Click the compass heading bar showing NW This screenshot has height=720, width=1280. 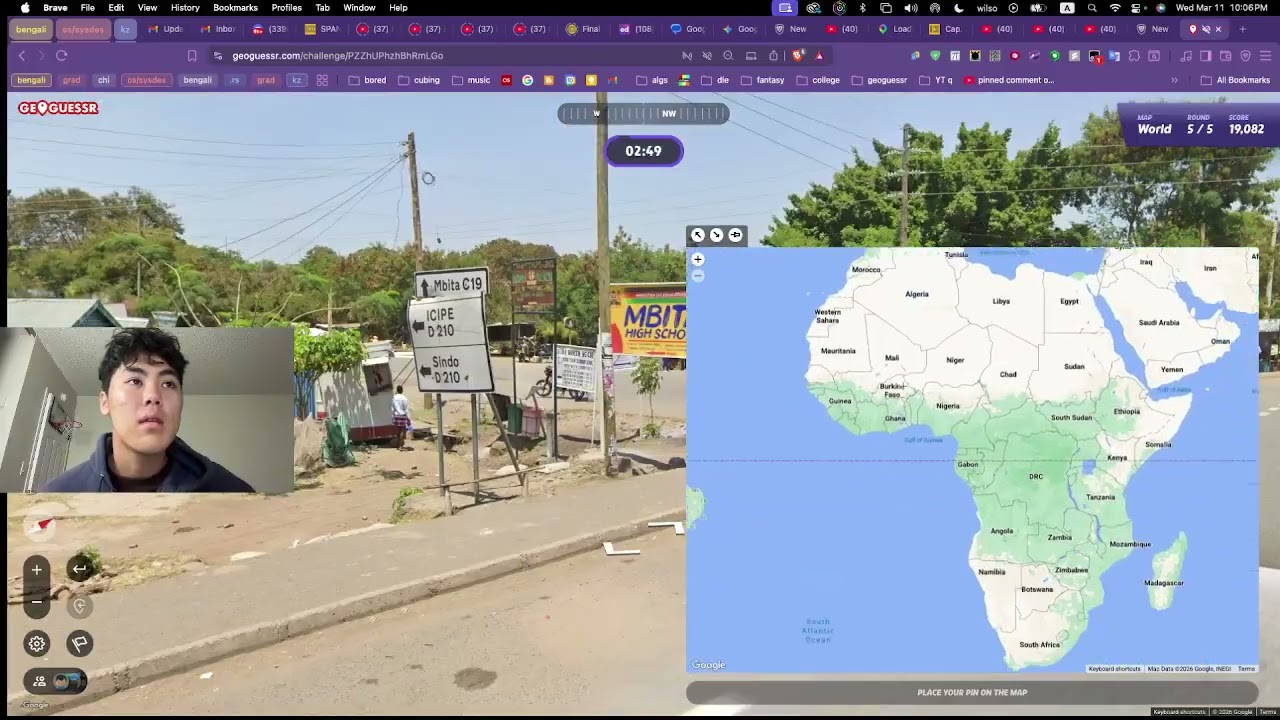643,113
